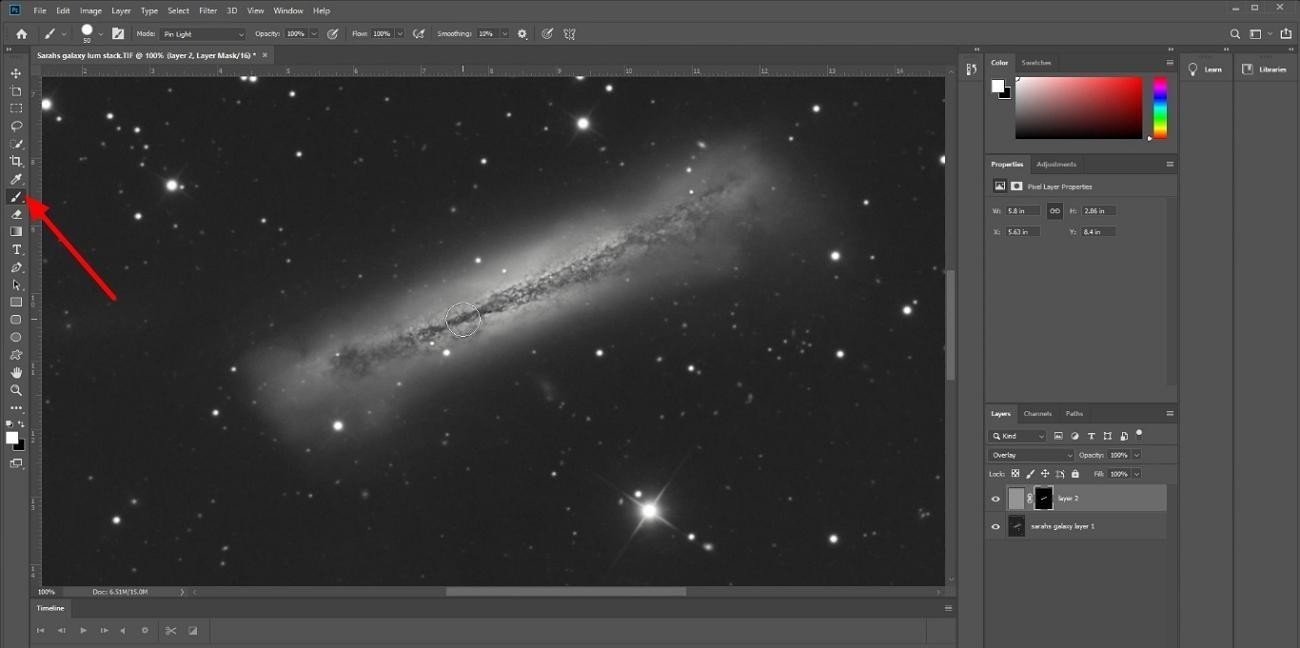
Task: Open the brush Opacity dropdown arrow
Action: coord(314,34)
